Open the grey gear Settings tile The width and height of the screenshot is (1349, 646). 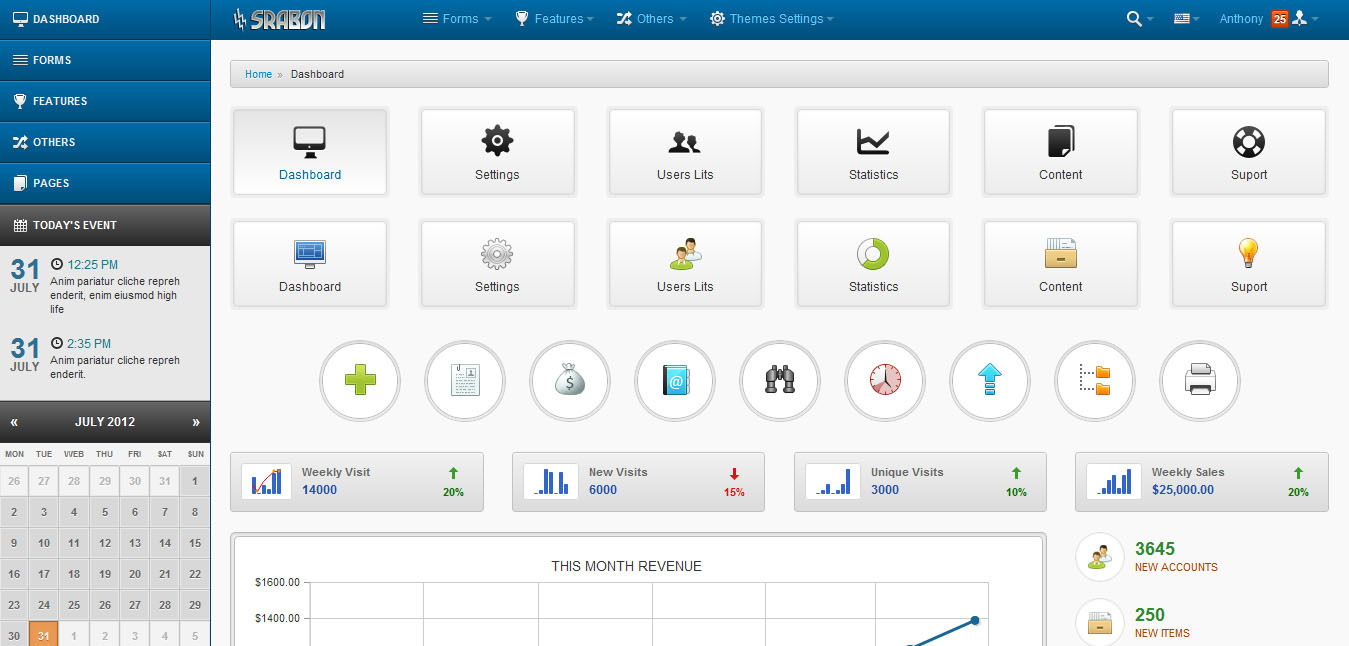(x=497, y=264)
